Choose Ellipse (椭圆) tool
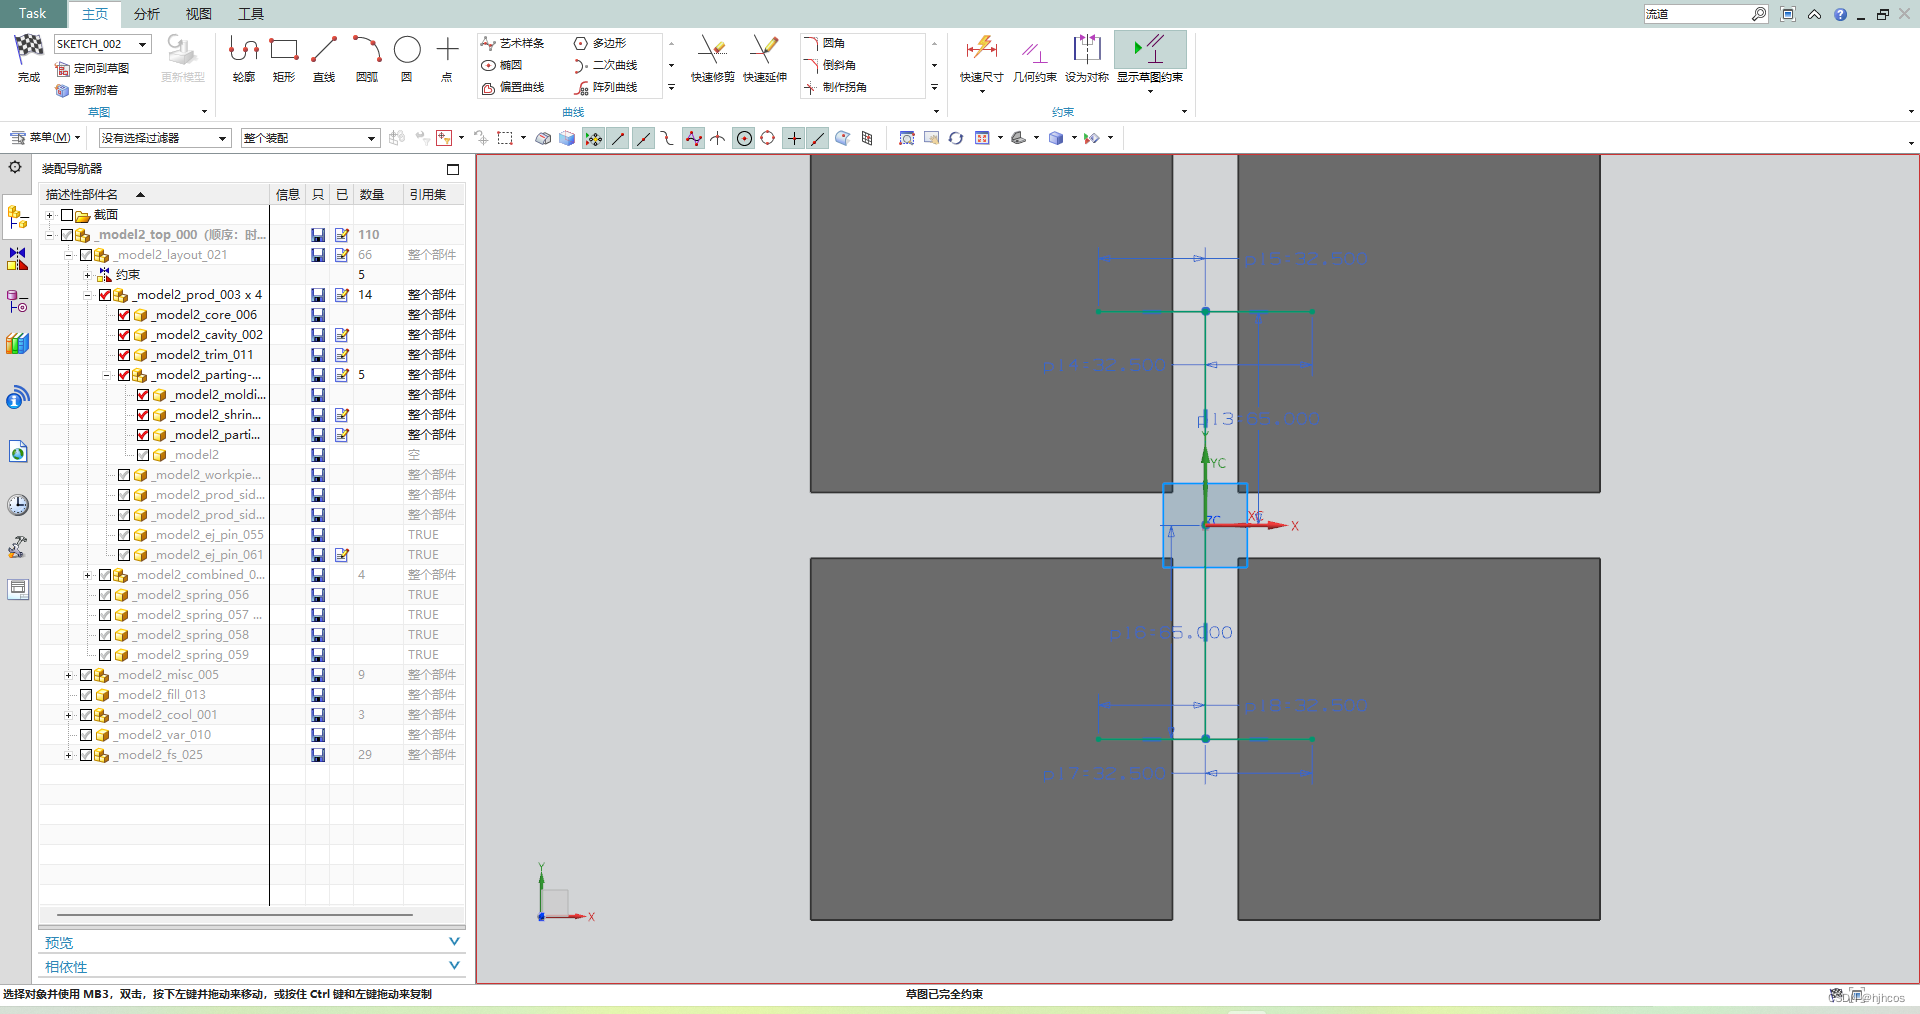Viewport: 1920px width, 1014px height. 502,65
